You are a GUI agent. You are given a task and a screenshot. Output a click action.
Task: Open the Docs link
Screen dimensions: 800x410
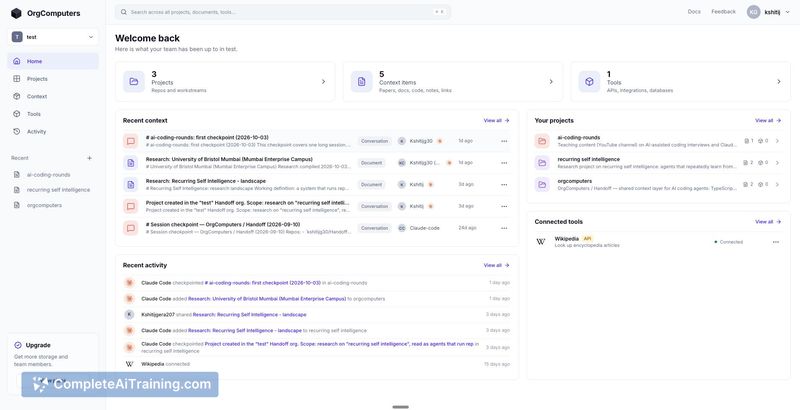694,11
